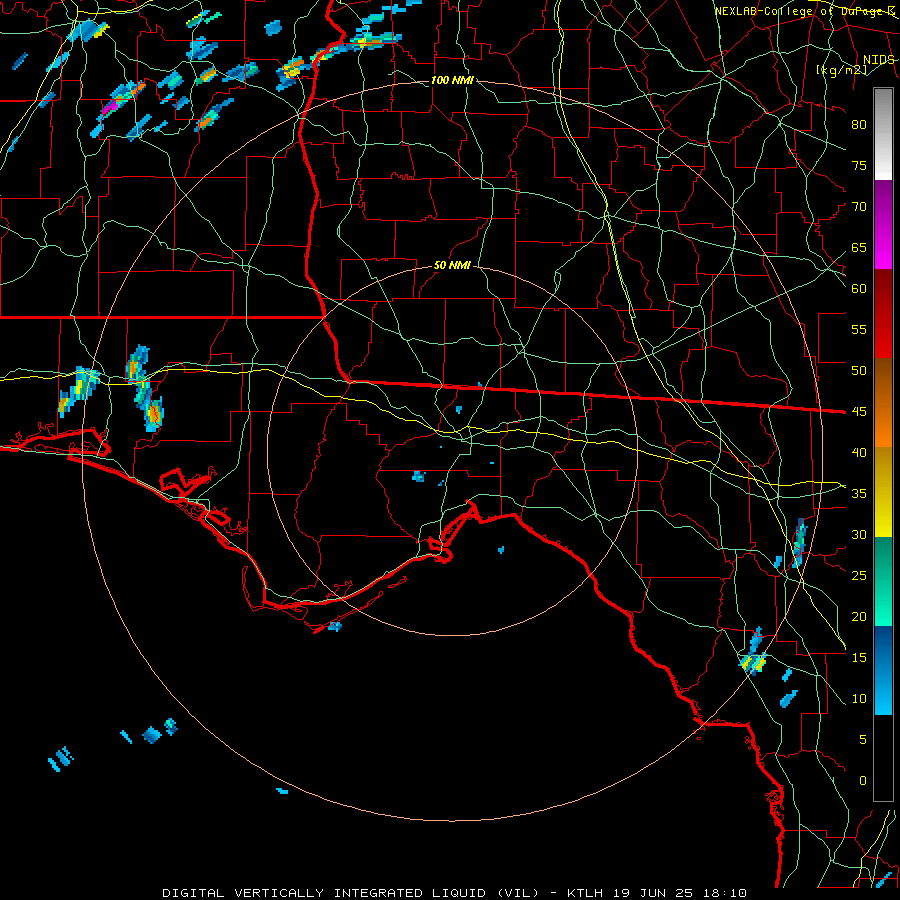Select the yellow segment of the color scale

coord(883,492)
